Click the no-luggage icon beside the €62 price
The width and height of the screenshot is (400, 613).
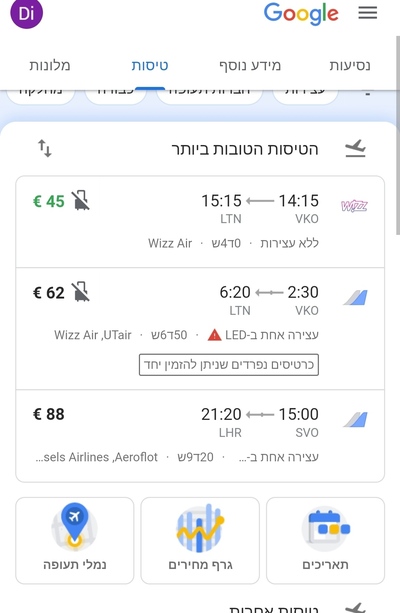coord(81,292)
